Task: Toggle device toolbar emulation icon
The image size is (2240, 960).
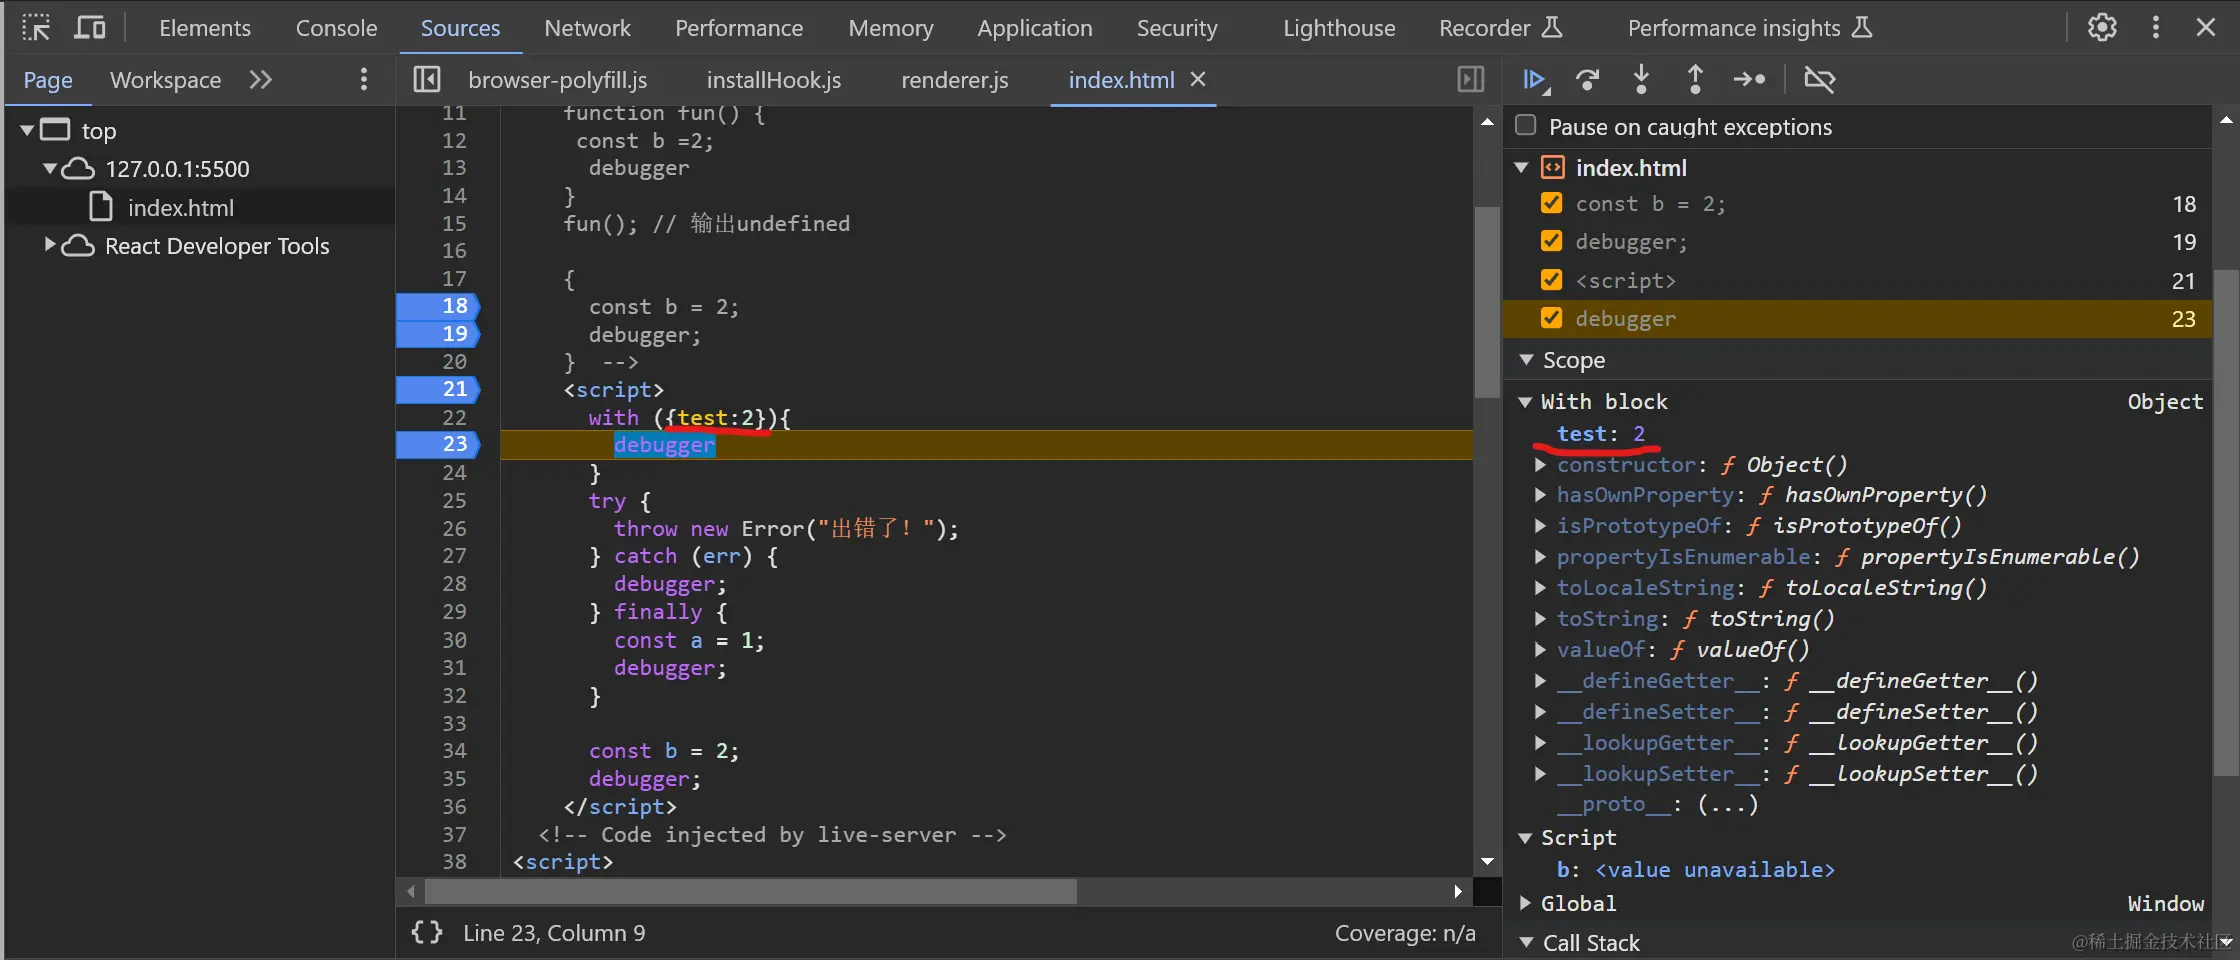Action: coord(90,28)
